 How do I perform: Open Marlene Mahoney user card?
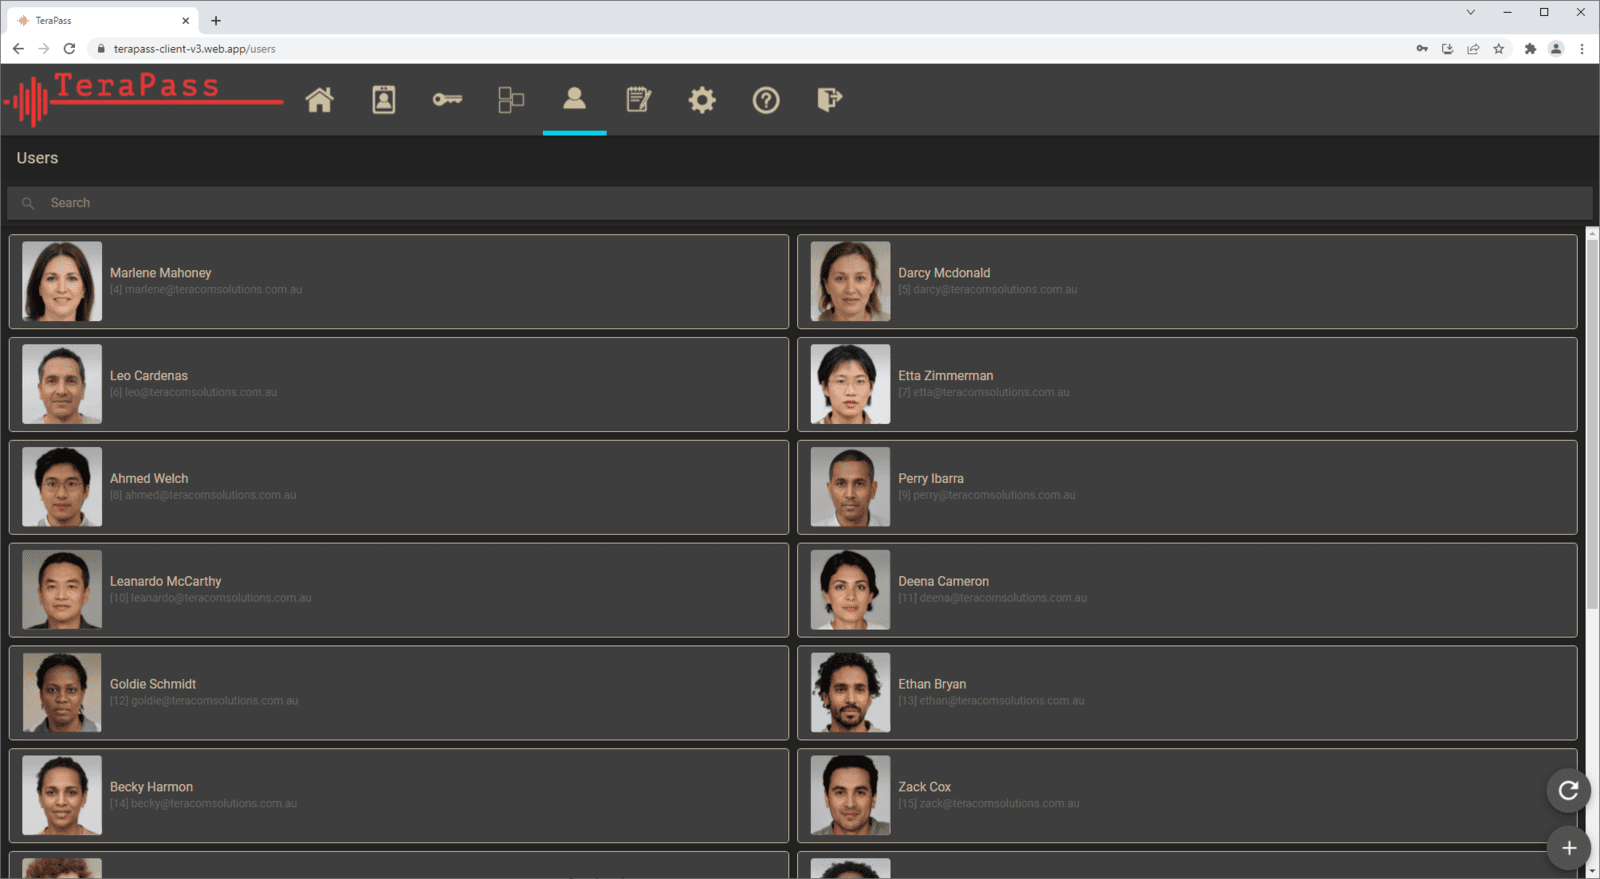[399, 281]
